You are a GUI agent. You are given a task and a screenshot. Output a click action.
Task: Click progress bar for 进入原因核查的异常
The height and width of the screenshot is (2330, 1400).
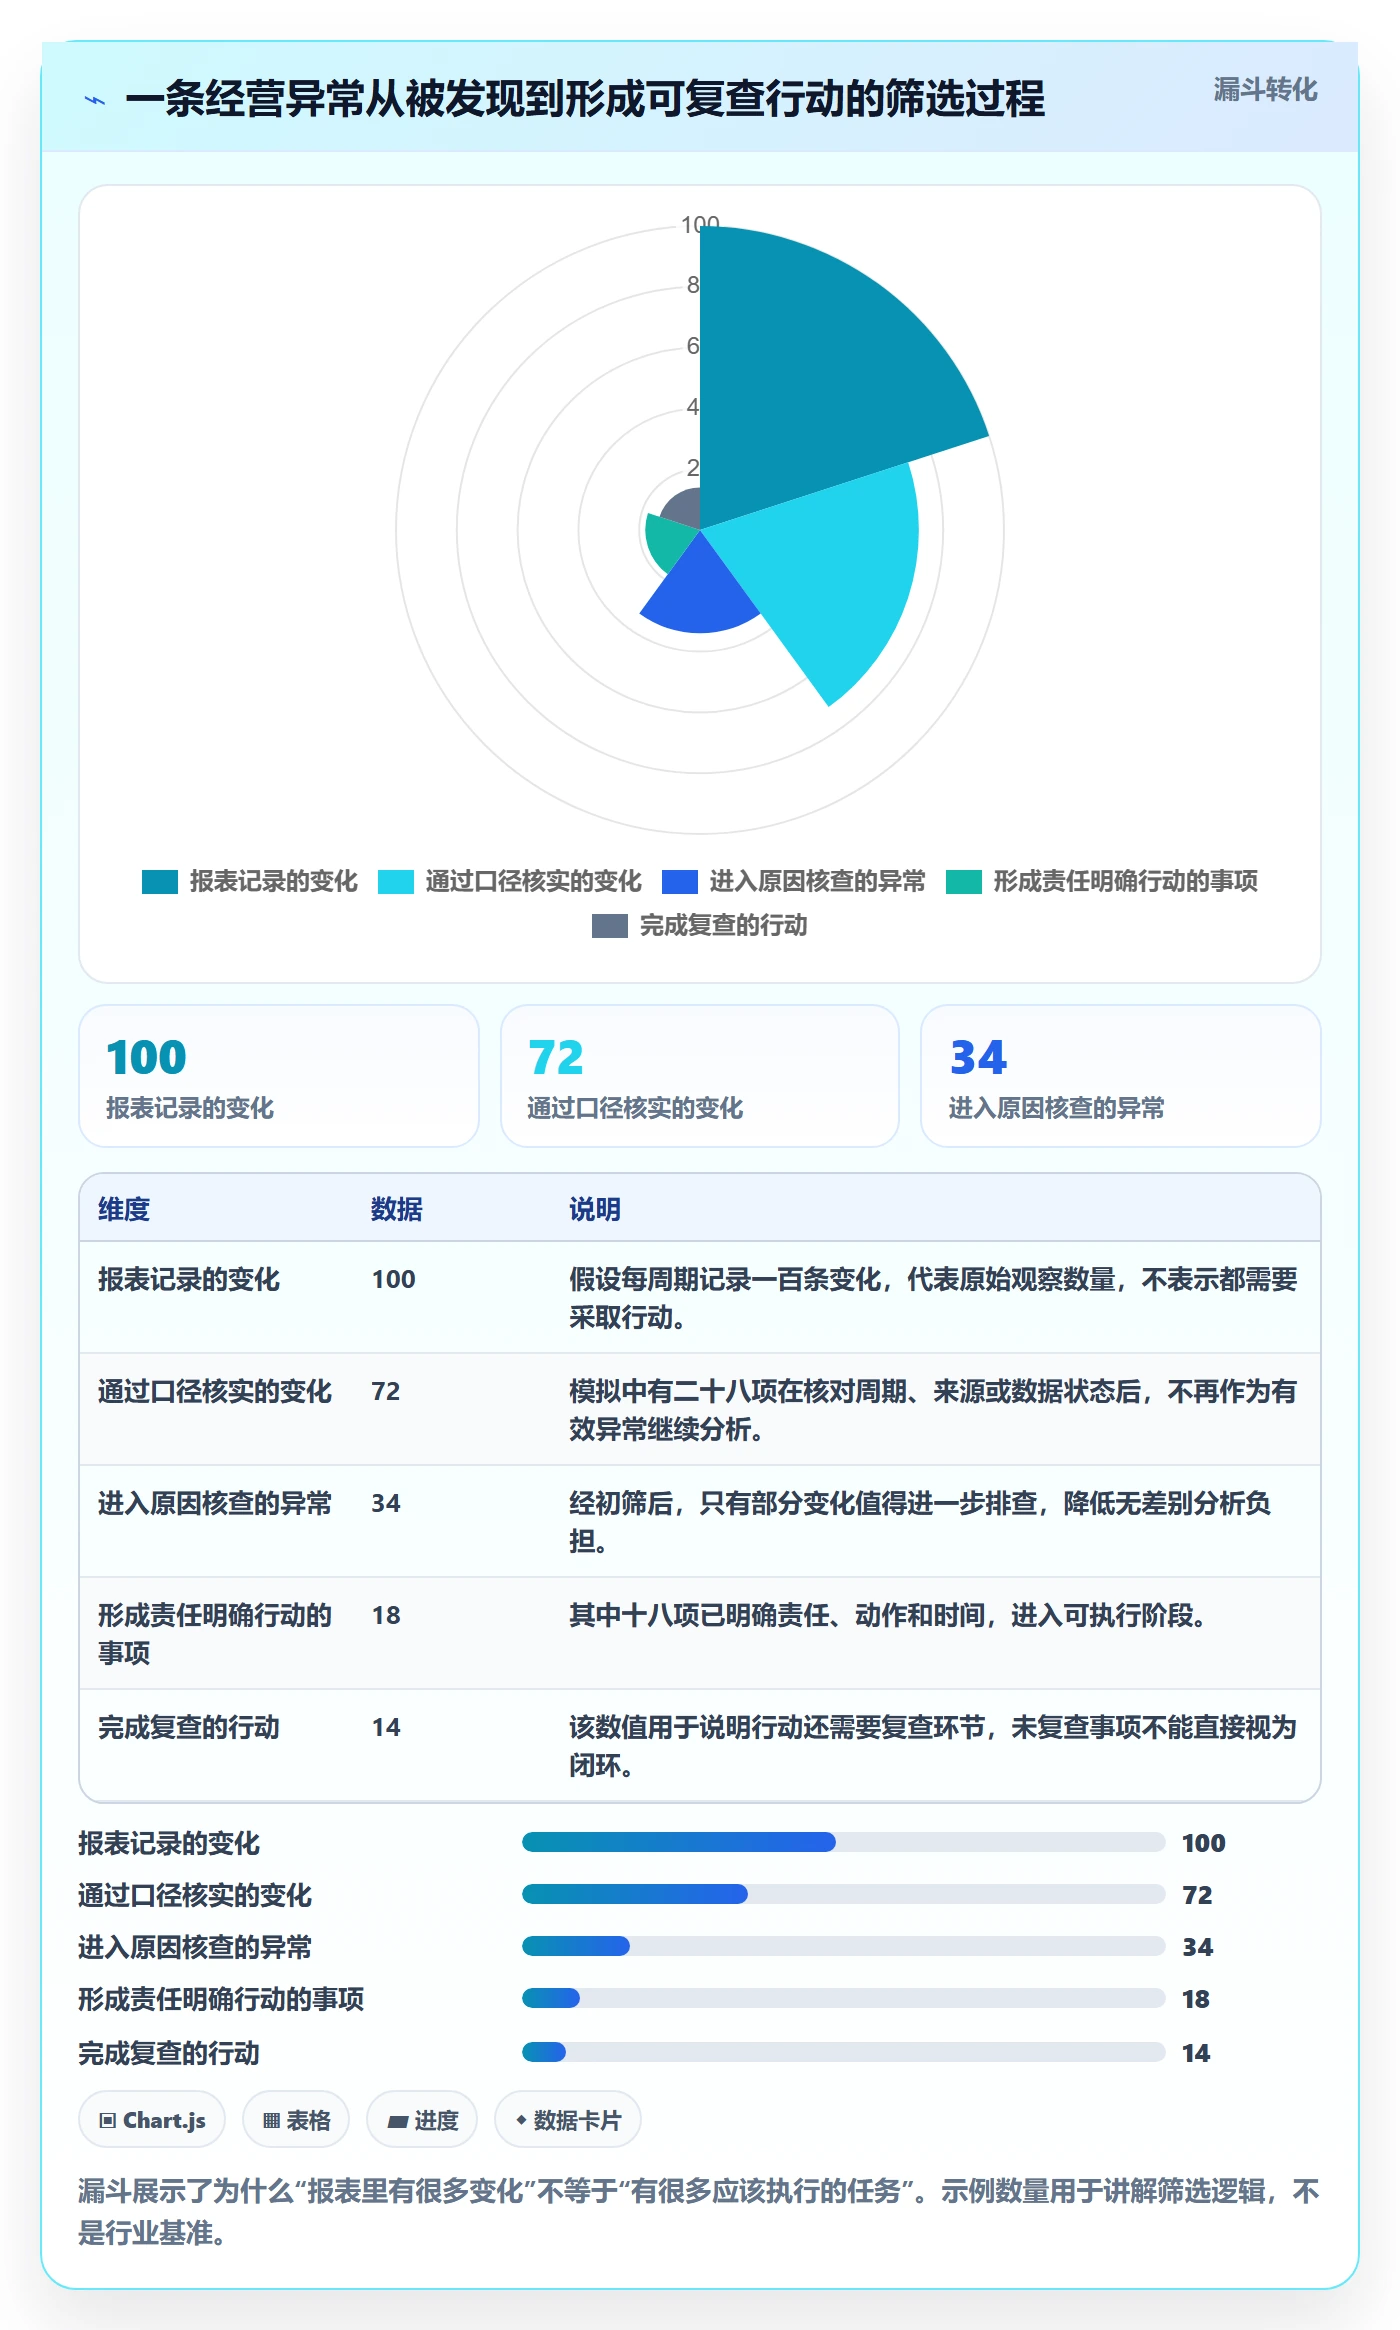coord(843,1946)
